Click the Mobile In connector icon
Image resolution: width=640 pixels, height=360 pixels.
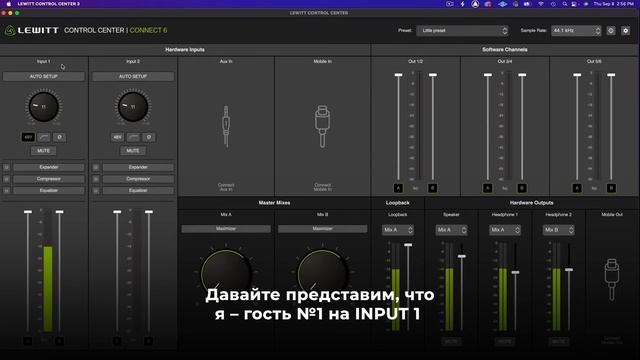[x=322, y=126]
